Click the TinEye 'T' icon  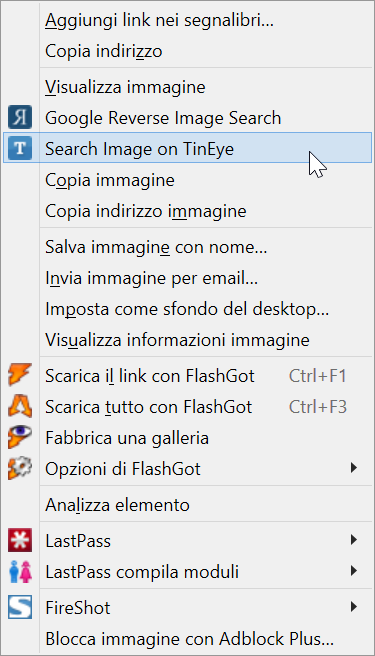[20, 148]
